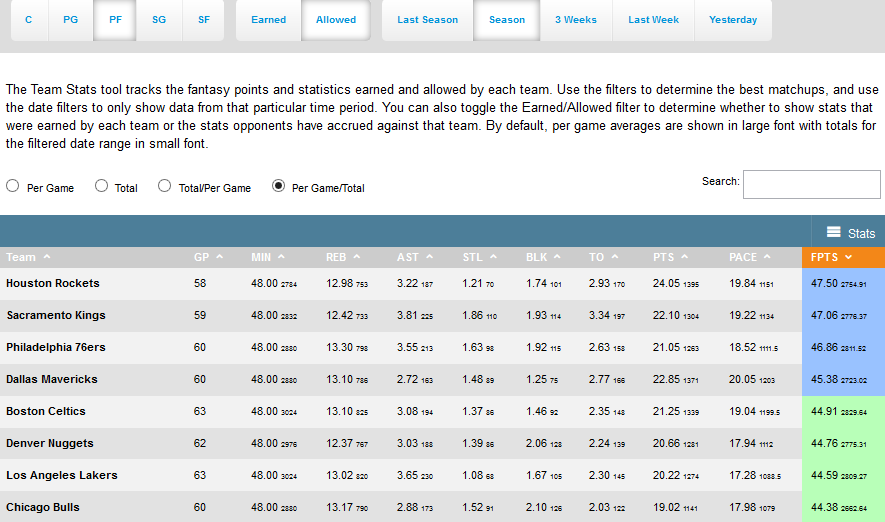Click Chicago Bulls PTS value 19.02
Image resolution: width=885 pixels, height=522 pixels.
tap(666, 507)
